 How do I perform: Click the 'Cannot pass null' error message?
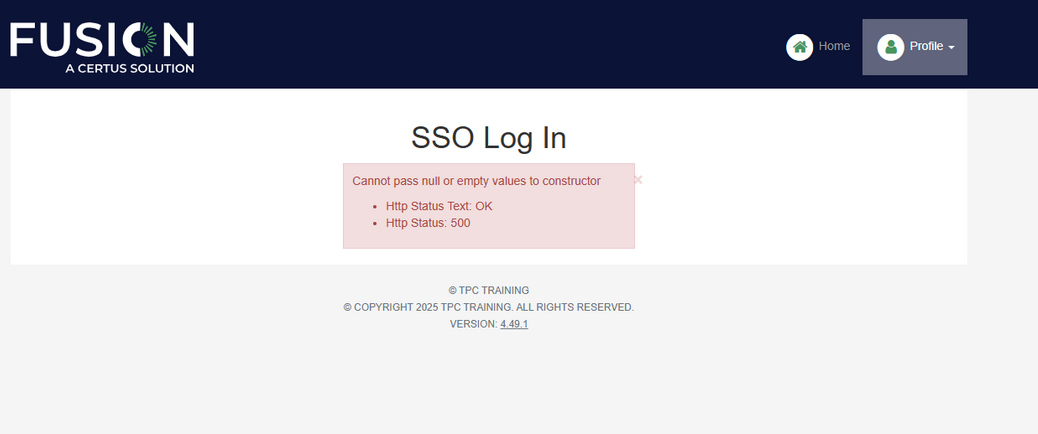click(476, 181)
